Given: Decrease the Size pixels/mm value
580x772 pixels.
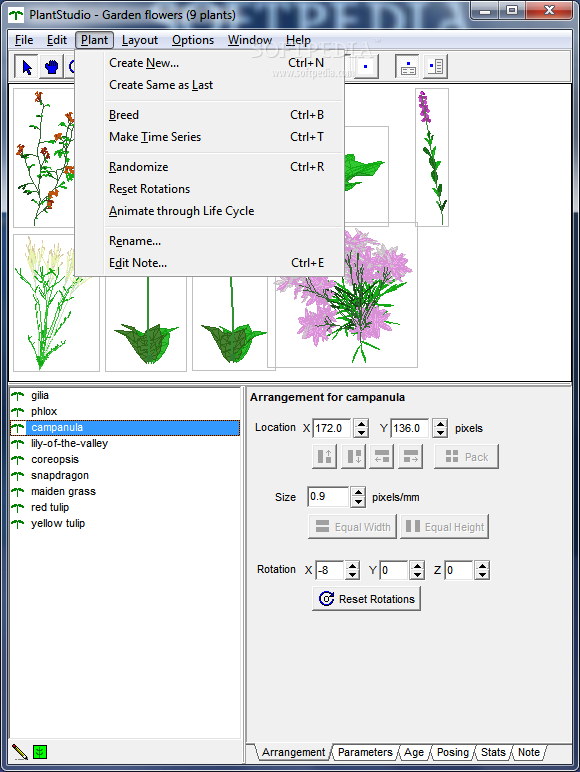Looking at the screenshot, I should [358, 502].
